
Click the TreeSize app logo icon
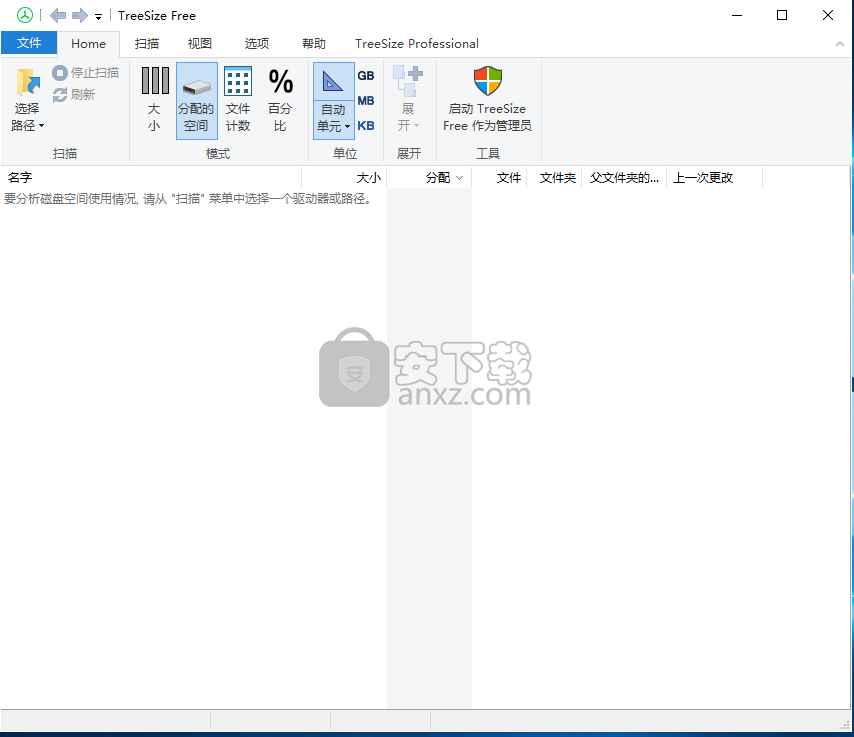coord(25,15)
